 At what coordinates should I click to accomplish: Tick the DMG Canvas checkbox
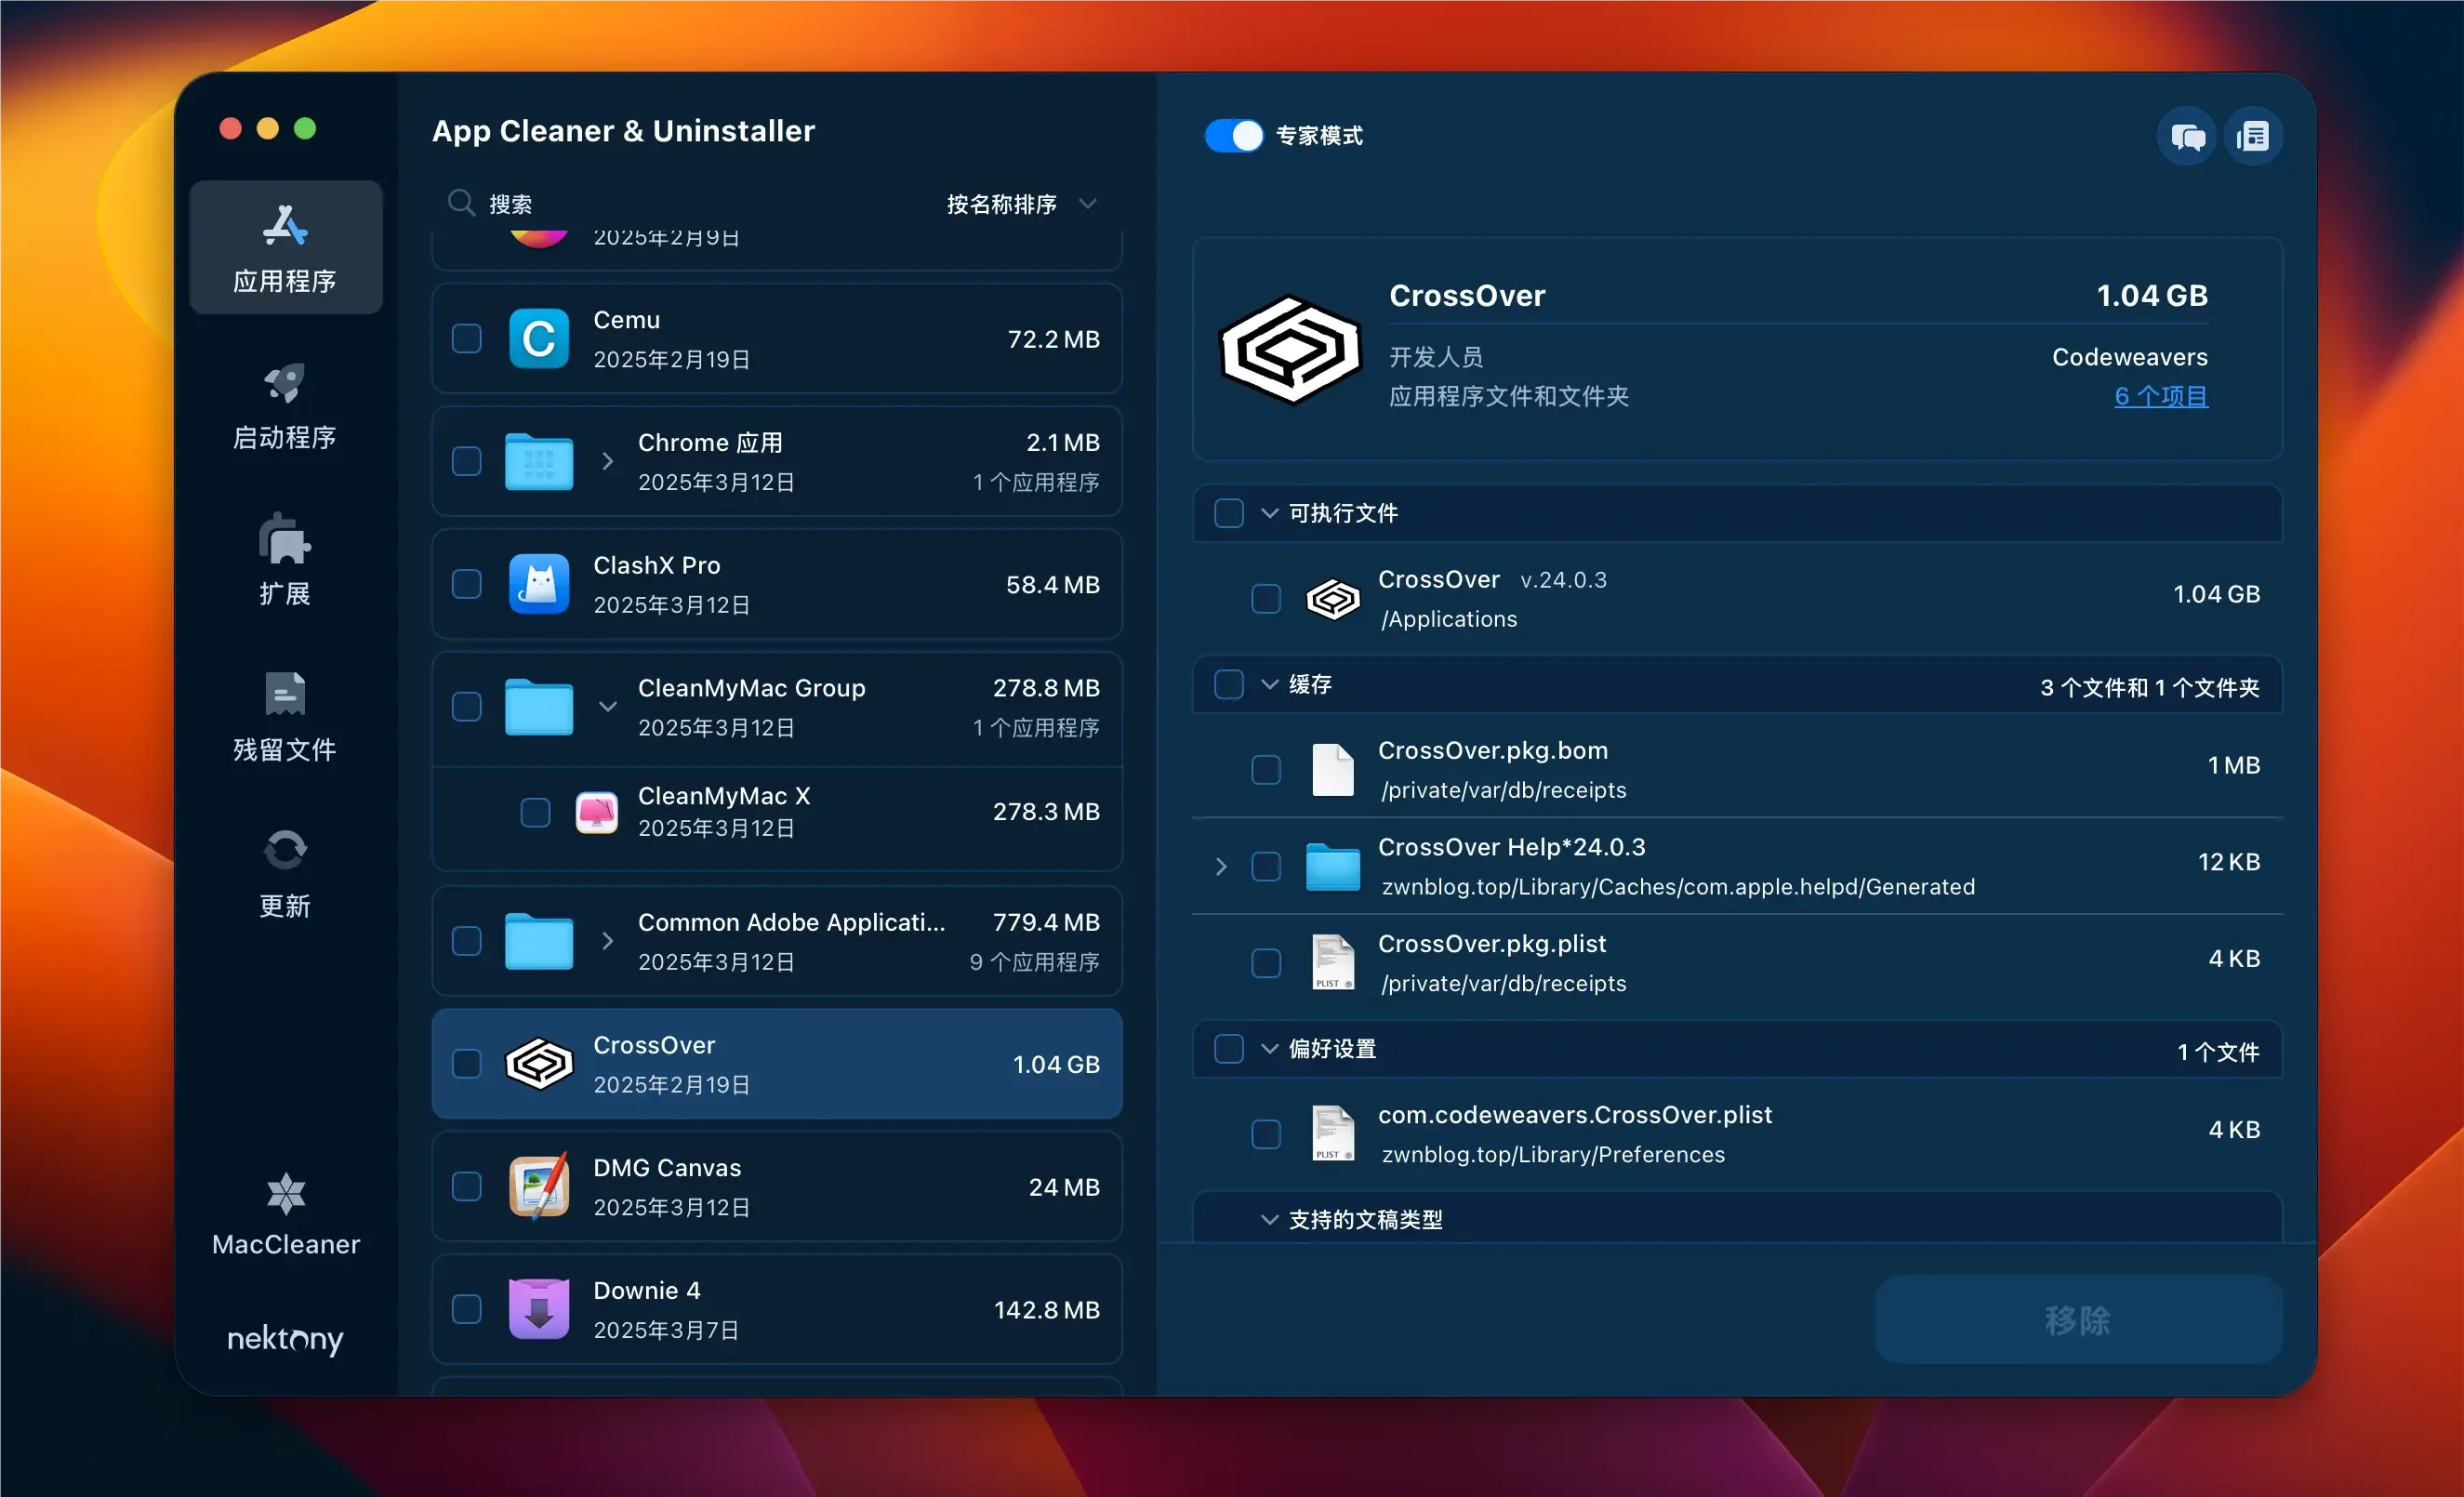coord(467,1187)
